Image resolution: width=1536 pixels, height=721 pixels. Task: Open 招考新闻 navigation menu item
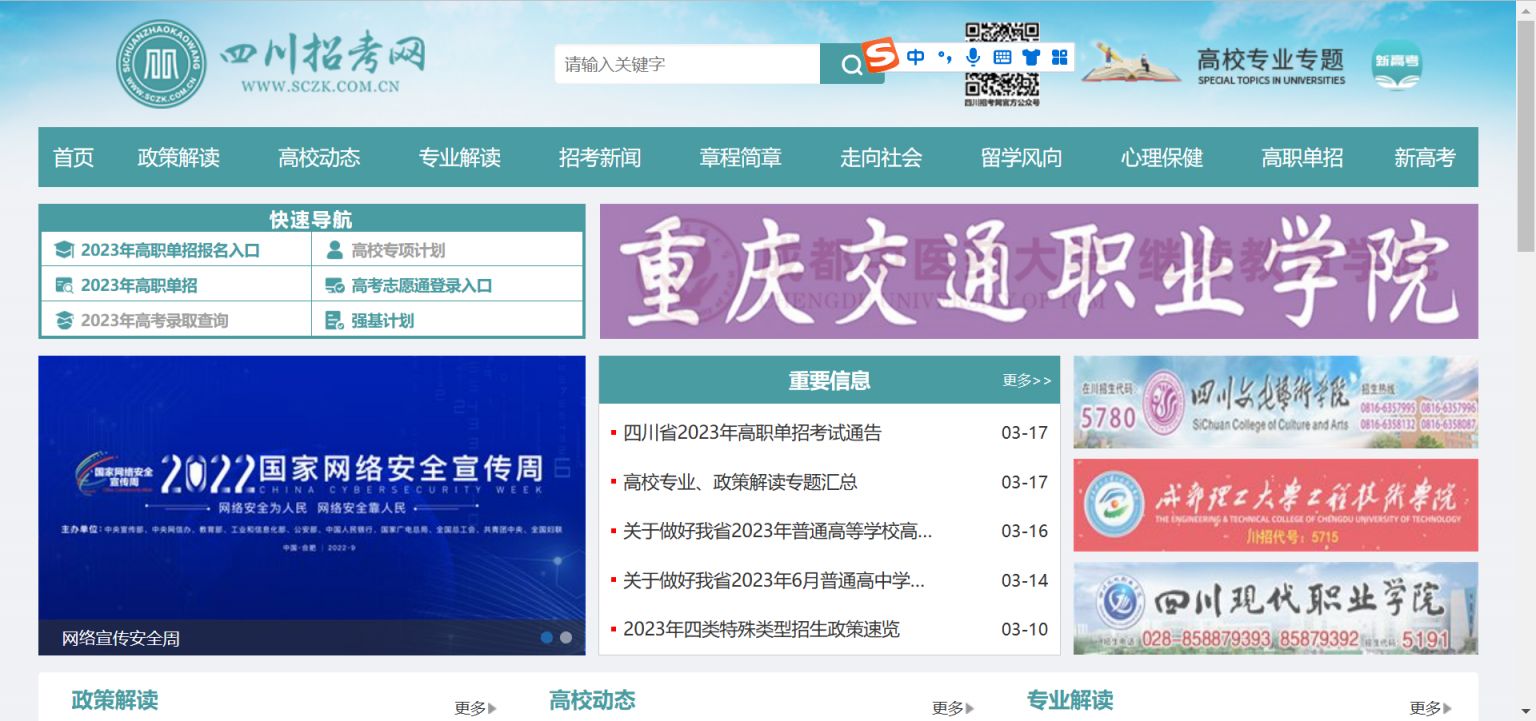(600, 157)
